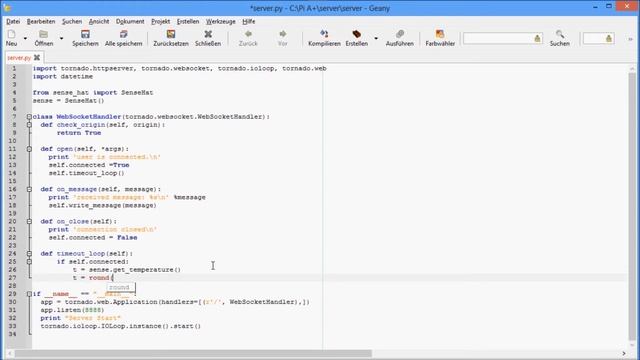Open a file with Öffnen
Screen dimensions: 640x360
(x=44, y=38)
